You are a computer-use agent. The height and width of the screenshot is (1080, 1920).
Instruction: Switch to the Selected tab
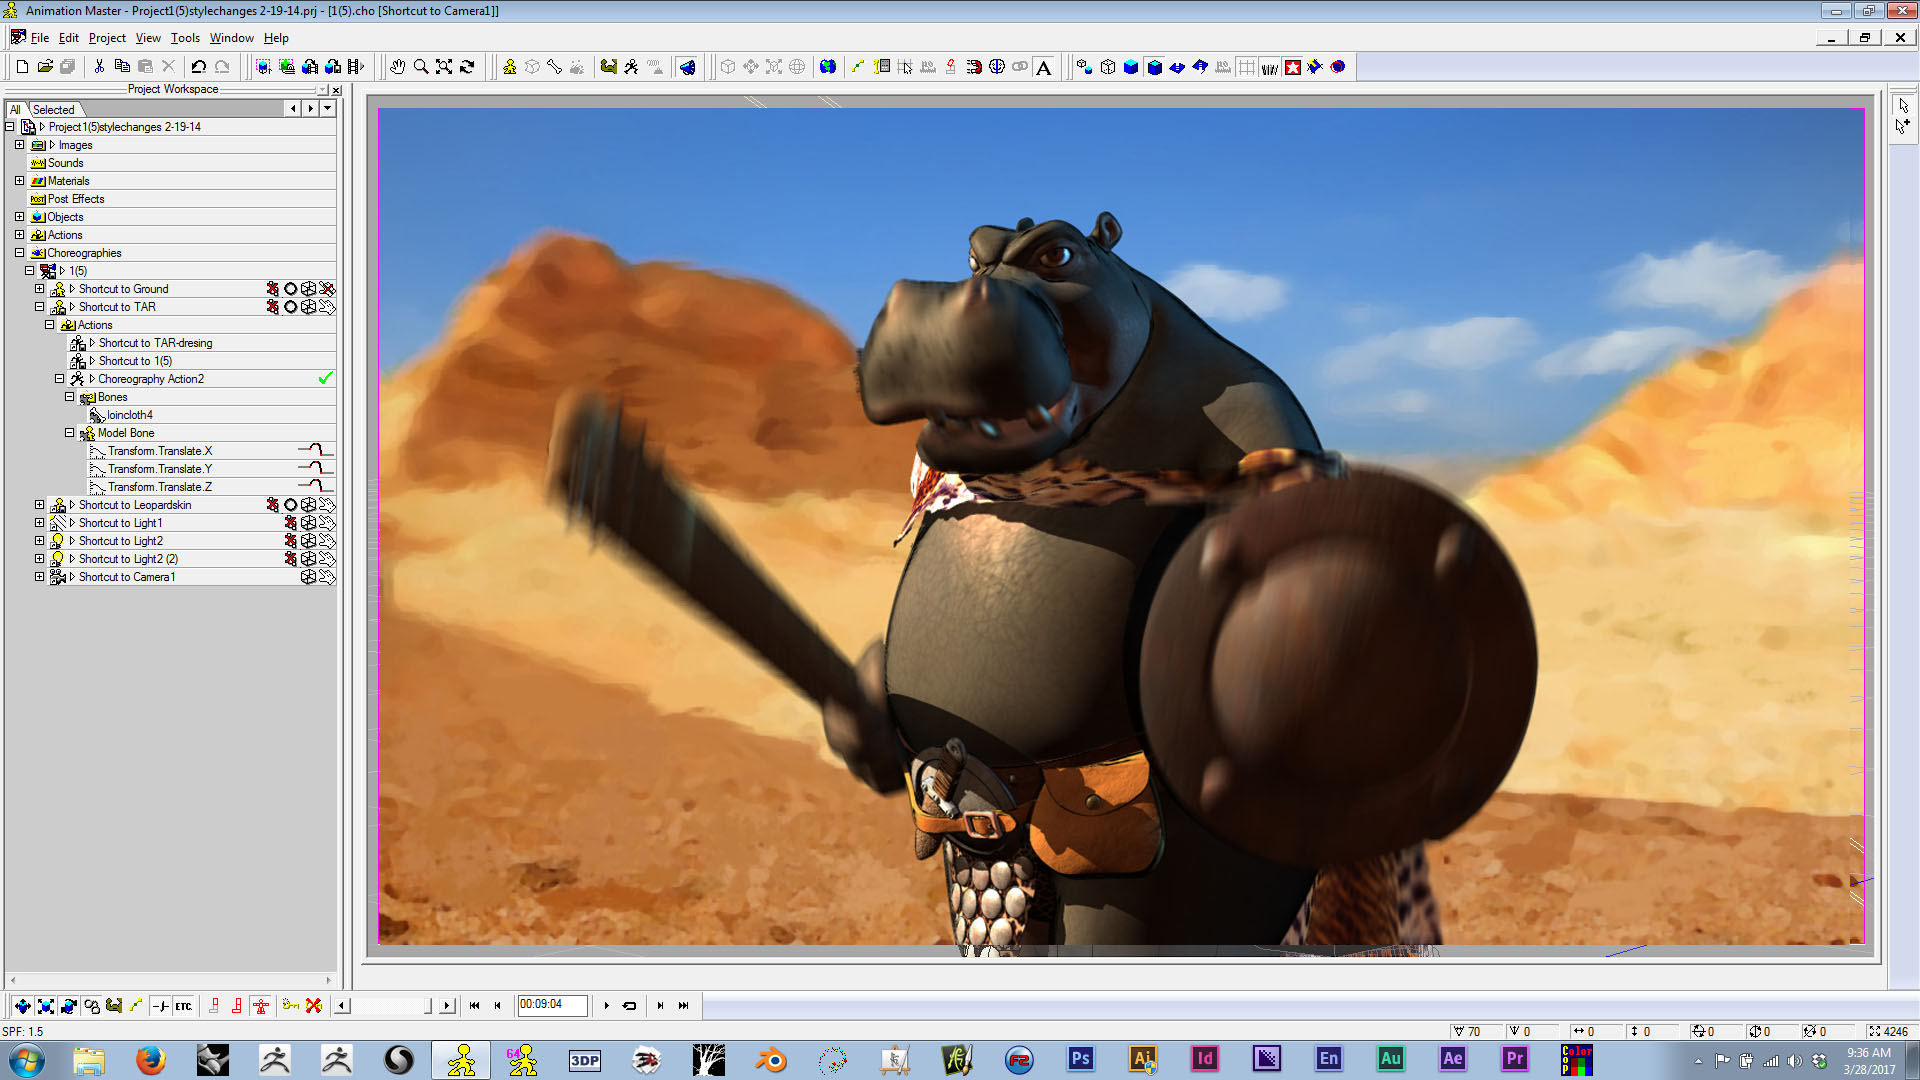pos(53,109)
